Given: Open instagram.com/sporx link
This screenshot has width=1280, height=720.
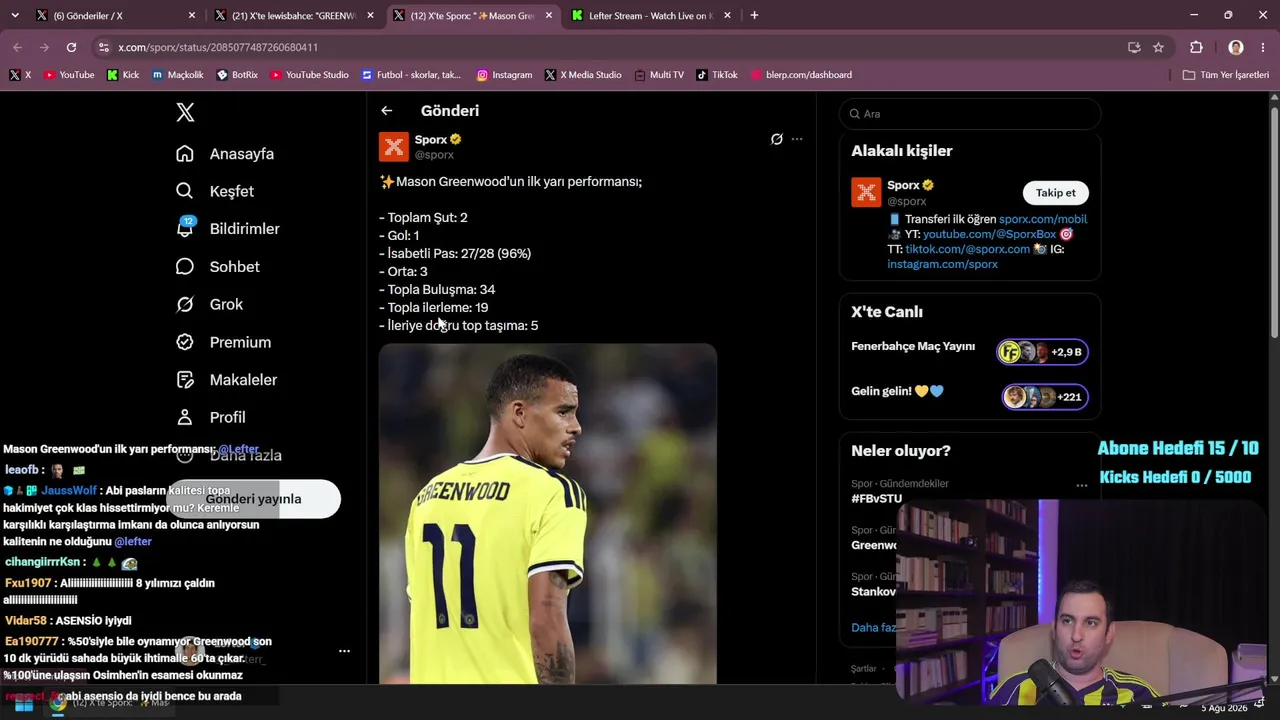Looking at the screenshot, I should point(942,264).
